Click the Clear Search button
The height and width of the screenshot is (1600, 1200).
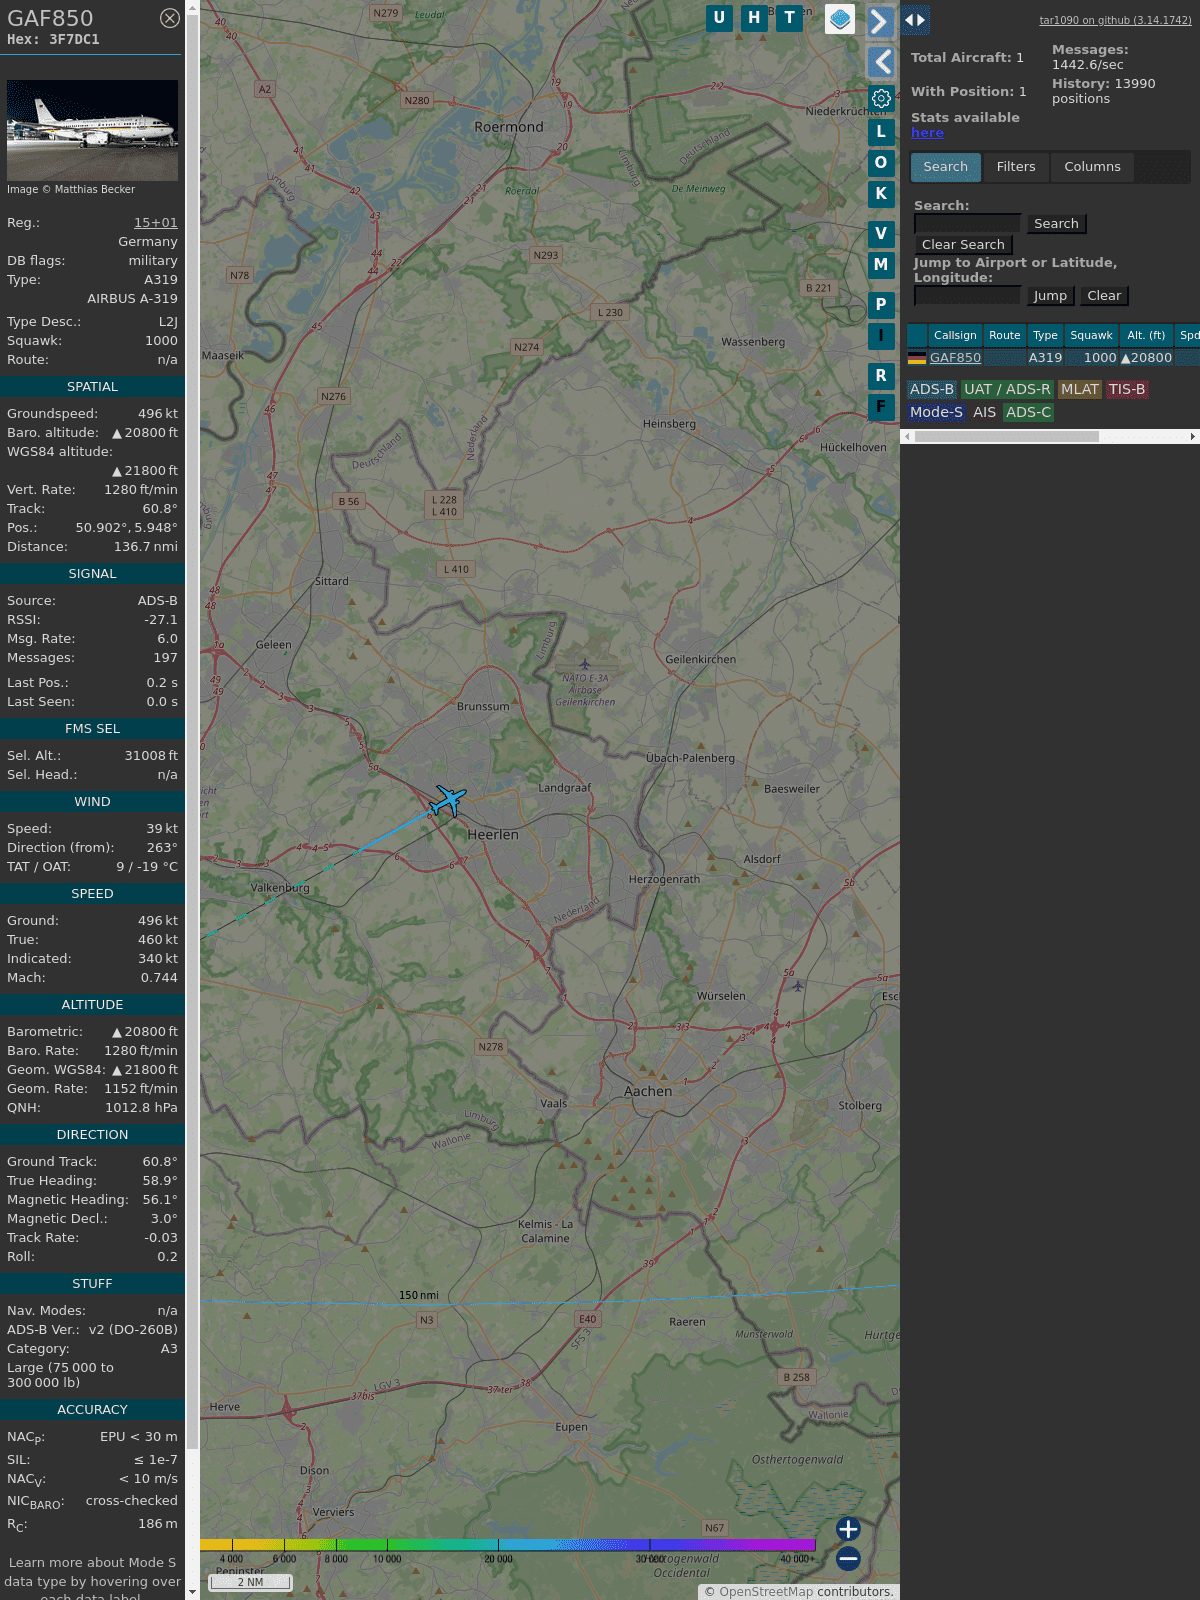click(x=963, y=245)
